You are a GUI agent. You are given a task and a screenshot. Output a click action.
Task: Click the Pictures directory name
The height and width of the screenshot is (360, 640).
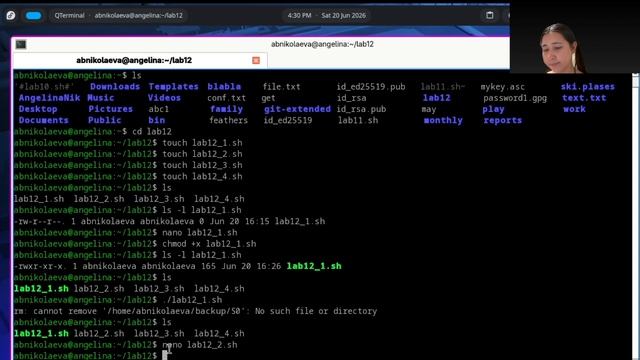pyautogui.click(x=111, y=109)
